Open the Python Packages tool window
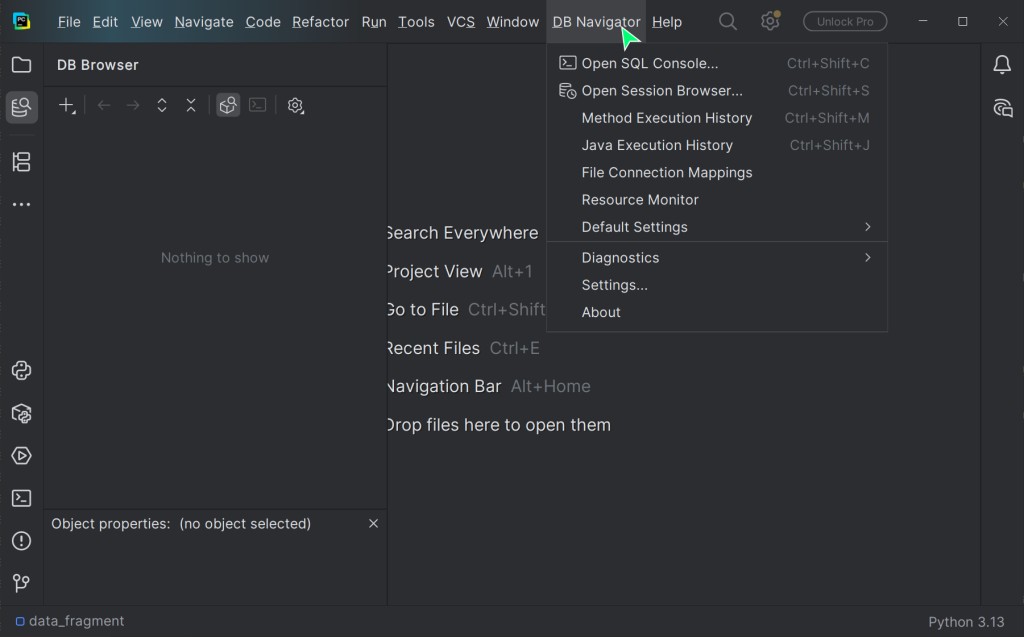 (x=21, y=413)
